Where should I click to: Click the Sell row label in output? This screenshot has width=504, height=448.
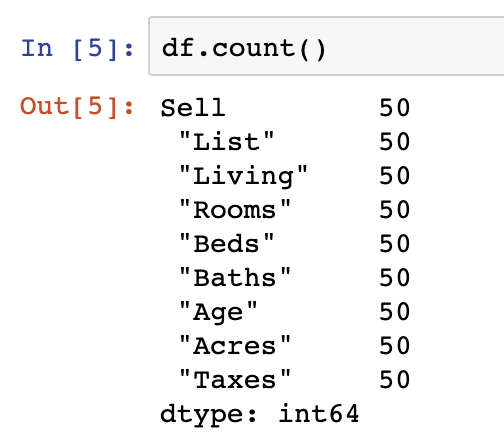pyautogui.click(x=193, y=108)
